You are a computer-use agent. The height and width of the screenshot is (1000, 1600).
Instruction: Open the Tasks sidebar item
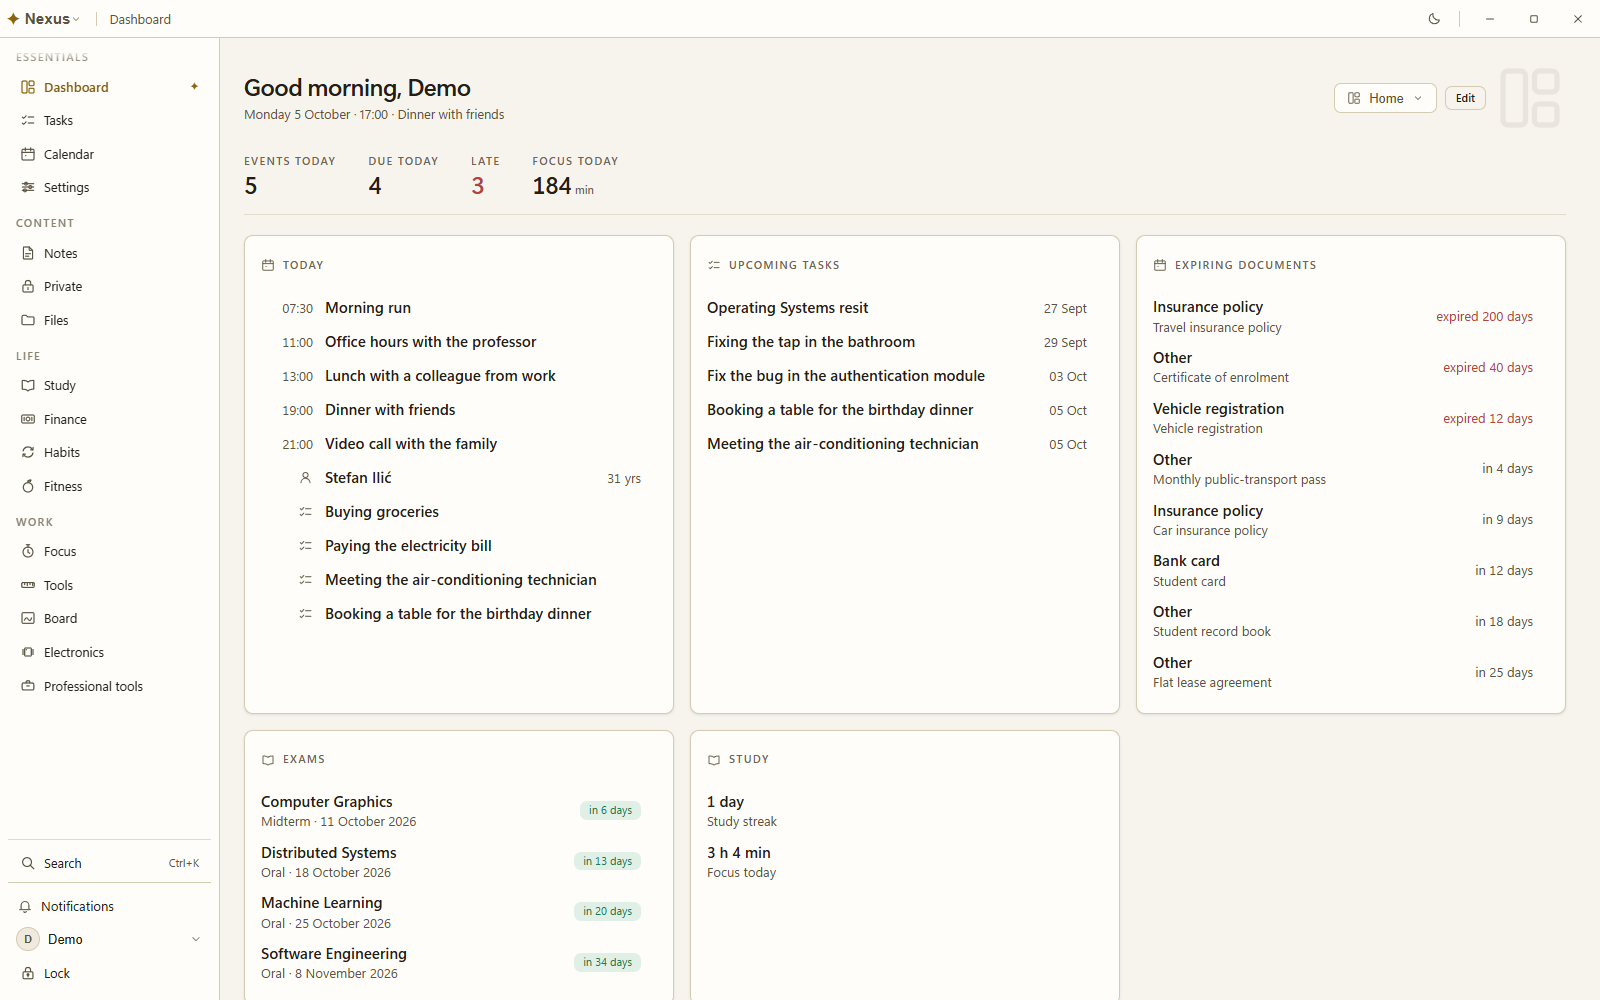[109, 121]
